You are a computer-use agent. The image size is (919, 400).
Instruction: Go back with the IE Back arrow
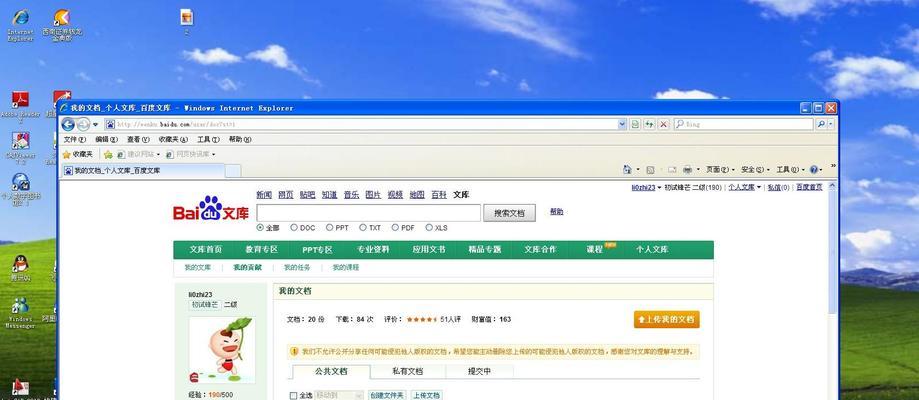click(68, 124)
